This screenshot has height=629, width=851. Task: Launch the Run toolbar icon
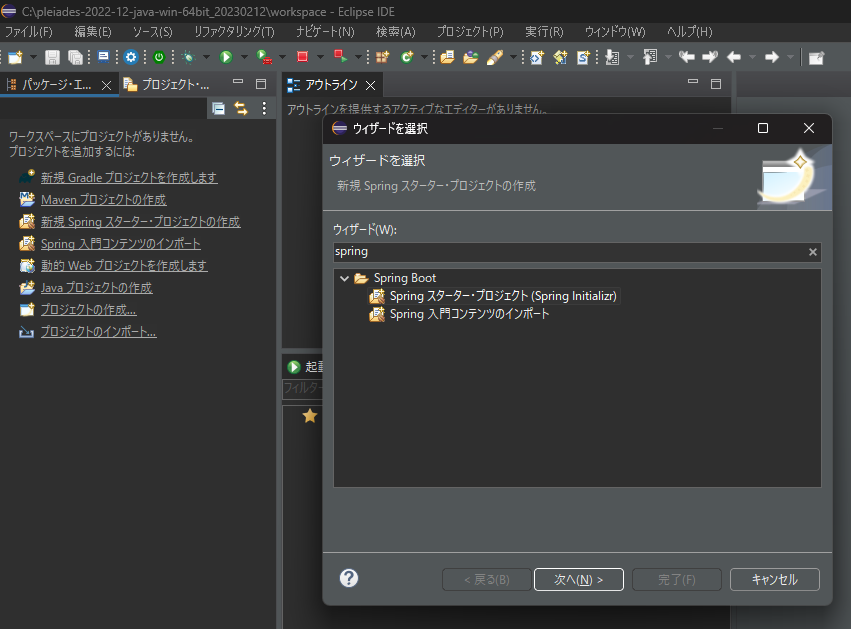click(x=227, y=57)
